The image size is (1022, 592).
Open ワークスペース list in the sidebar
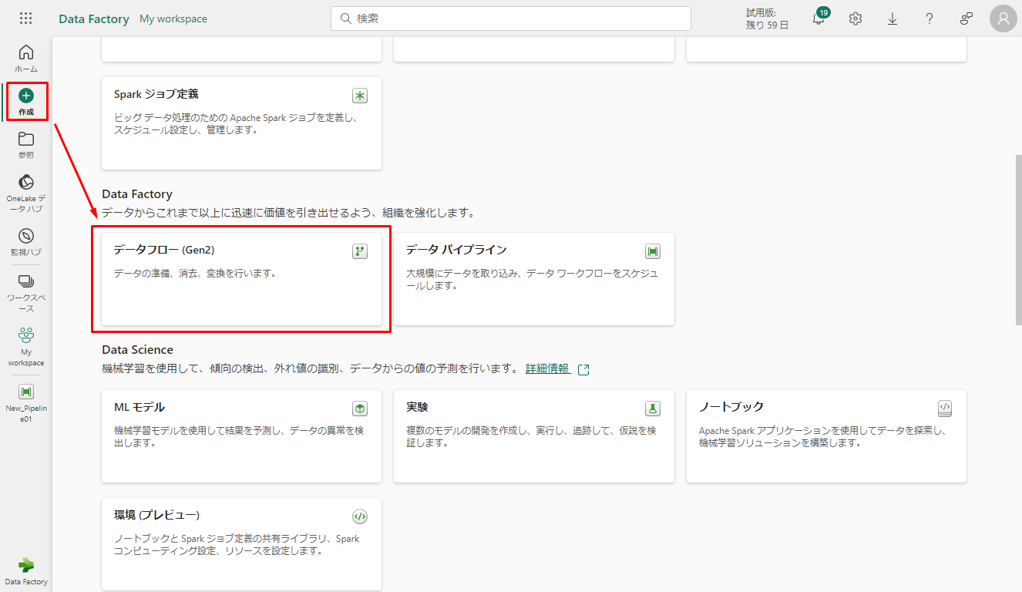26,293
